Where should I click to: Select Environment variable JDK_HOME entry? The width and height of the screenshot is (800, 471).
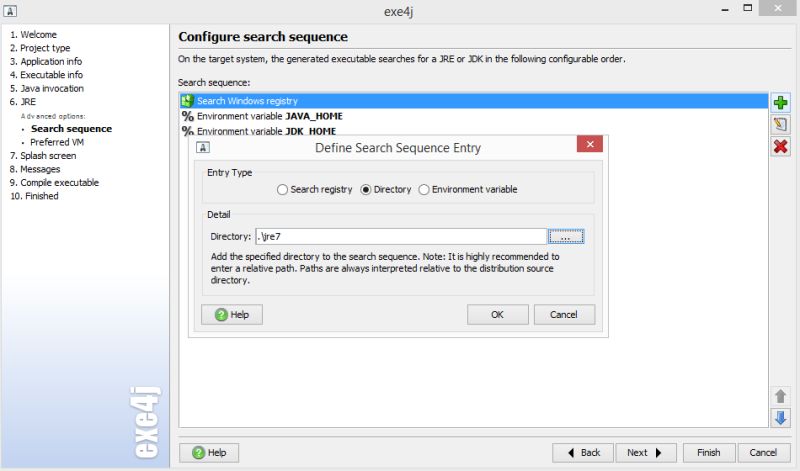pos(473,131)
